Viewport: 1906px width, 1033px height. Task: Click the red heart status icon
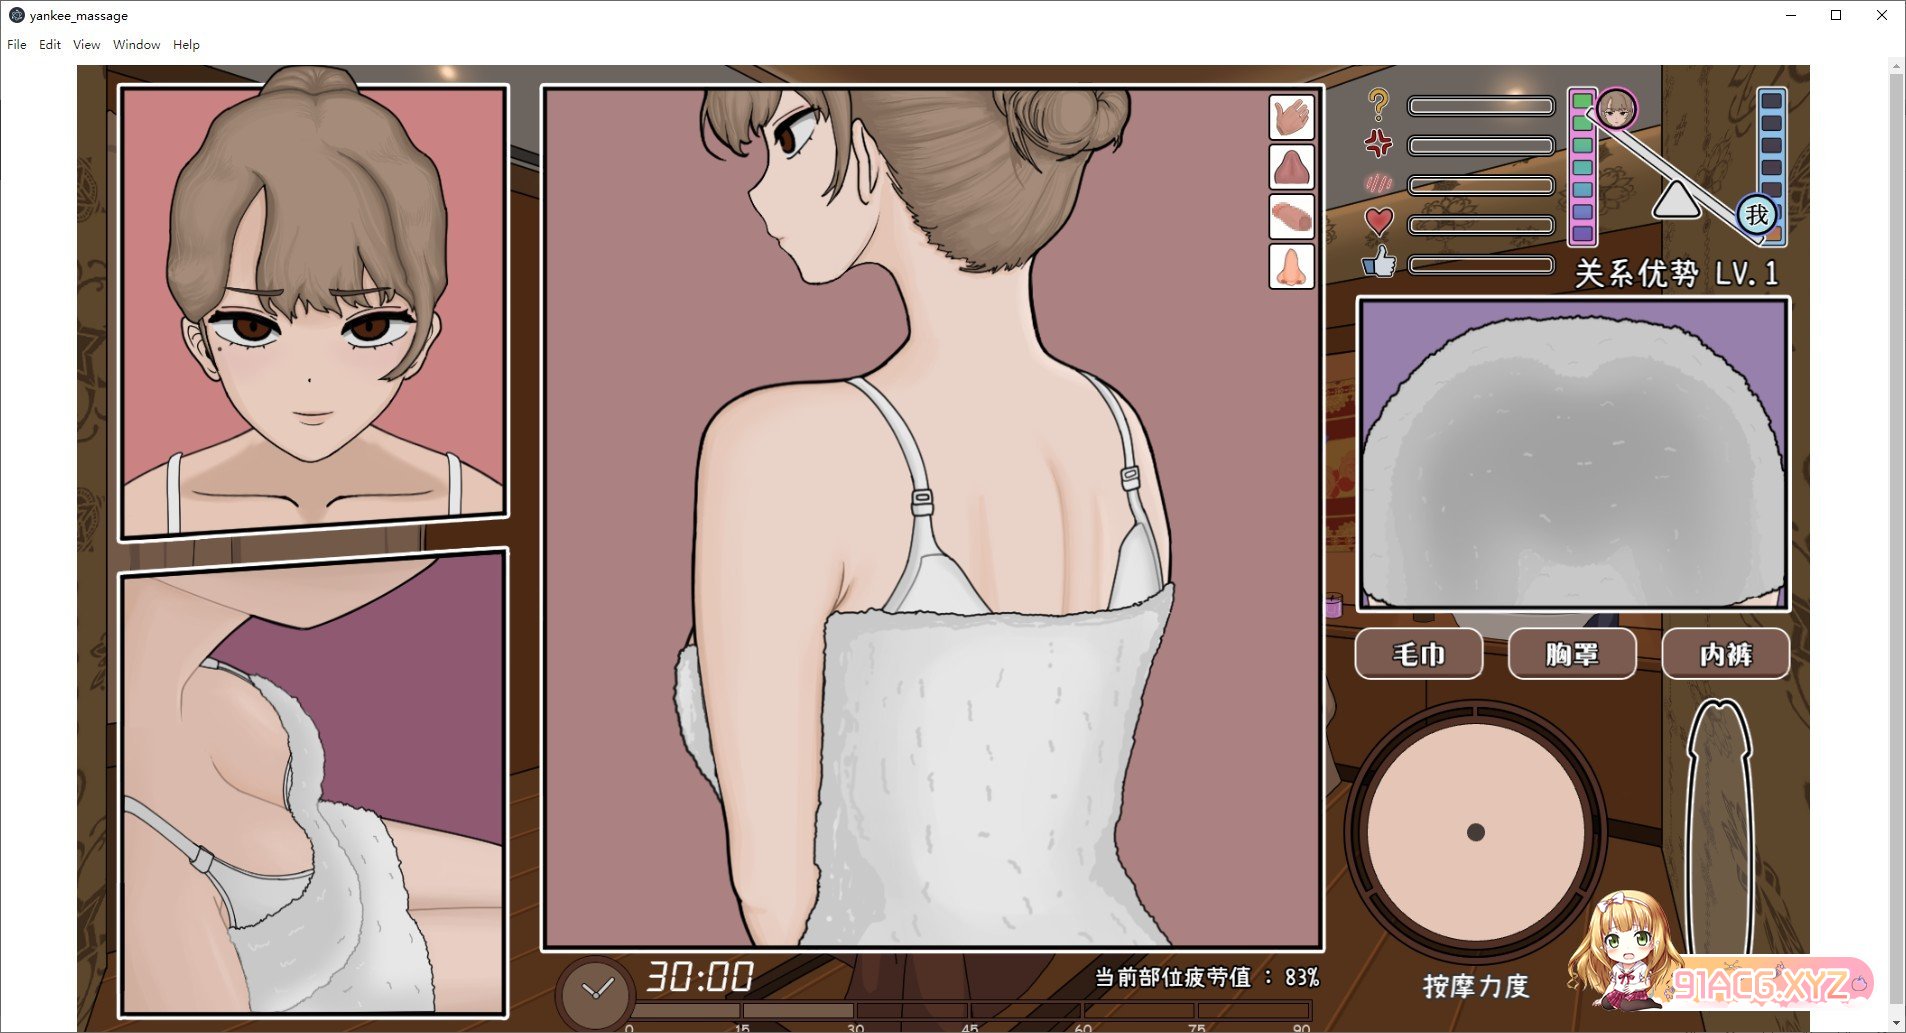click(1379, 221)
